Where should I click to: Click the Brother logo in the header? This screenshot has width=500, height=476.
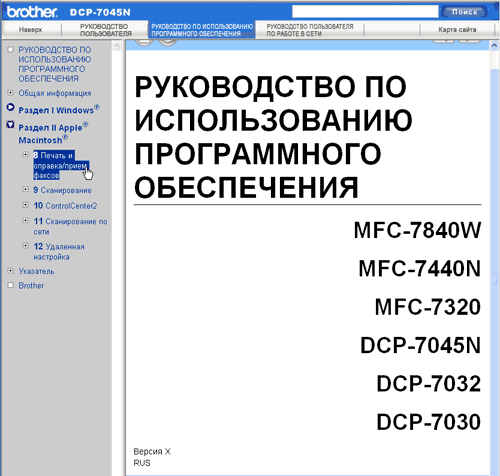pos(32,12)
